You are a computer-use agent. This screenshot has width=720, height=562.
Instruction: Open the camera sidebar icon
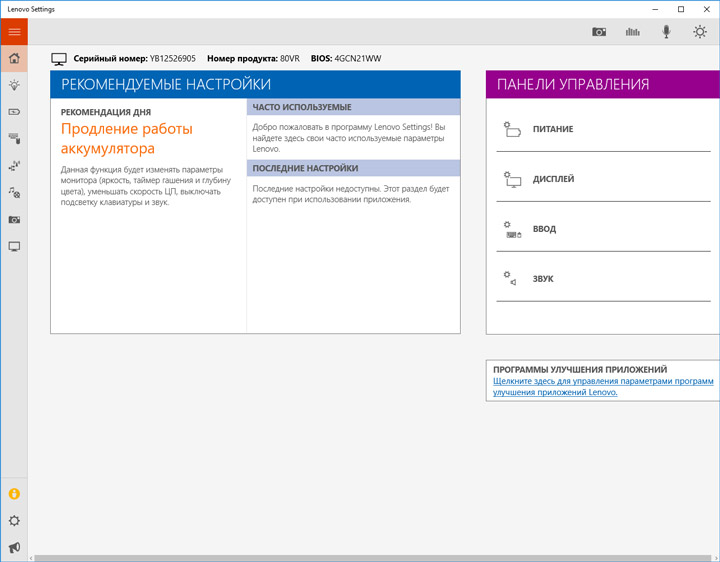(14, 219)
